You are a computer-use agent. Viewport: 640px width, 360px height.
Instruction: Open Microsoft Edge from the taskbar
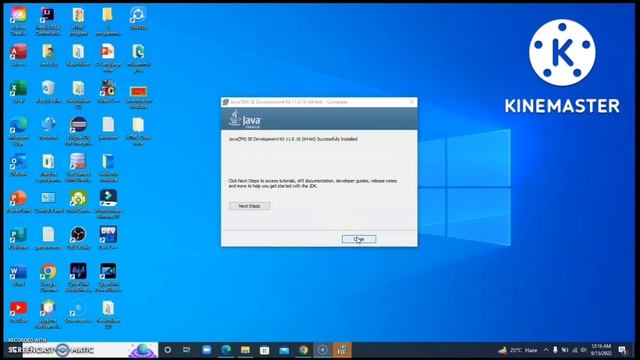pyautogui.click(x=226, y=350)
